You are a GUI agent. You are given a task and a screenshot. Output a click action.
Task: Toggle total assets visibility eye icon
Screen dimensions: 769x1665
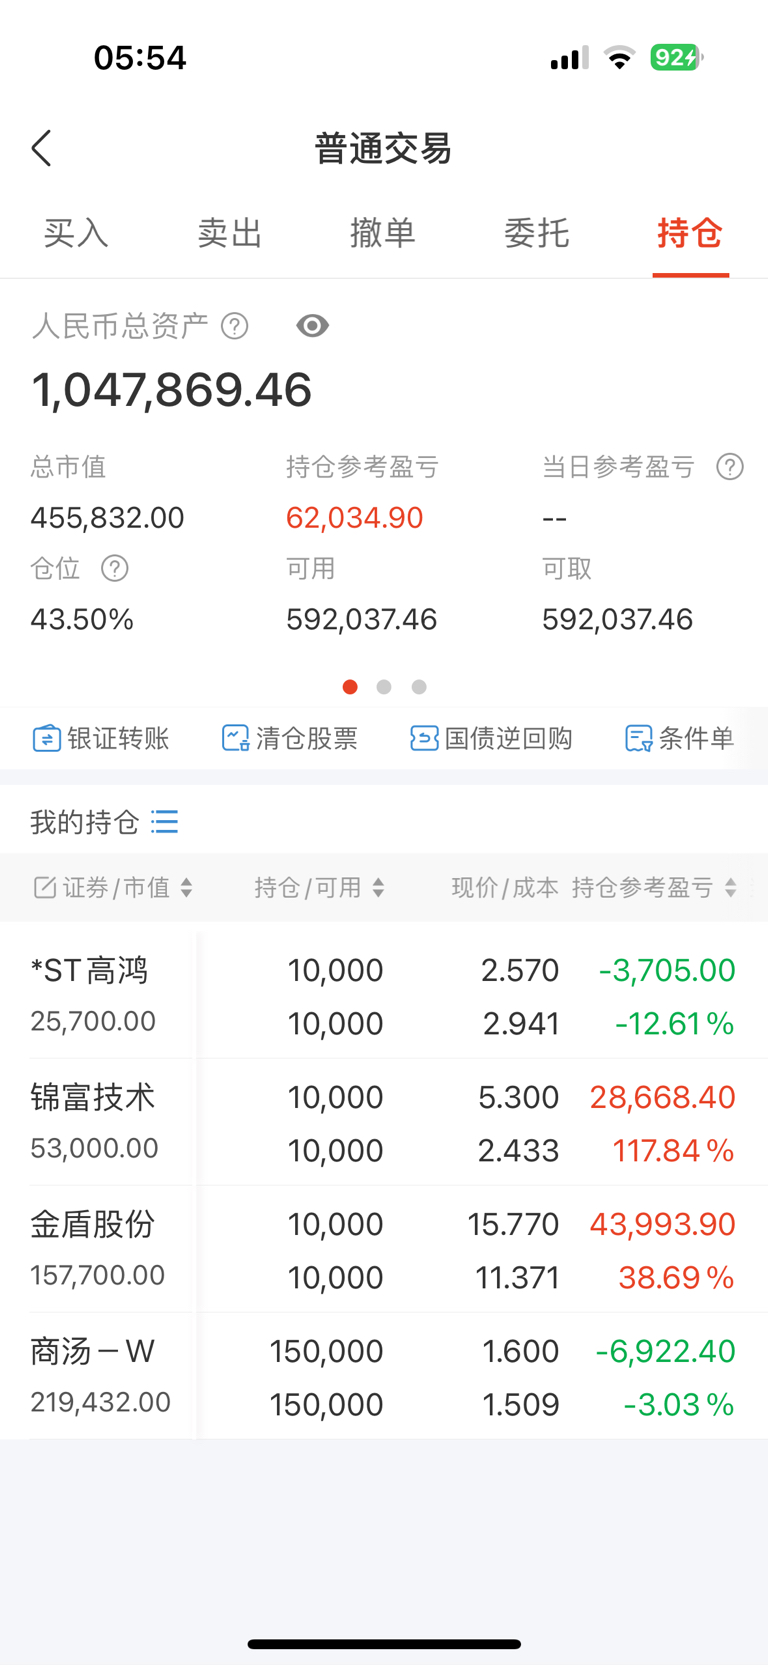313,326
